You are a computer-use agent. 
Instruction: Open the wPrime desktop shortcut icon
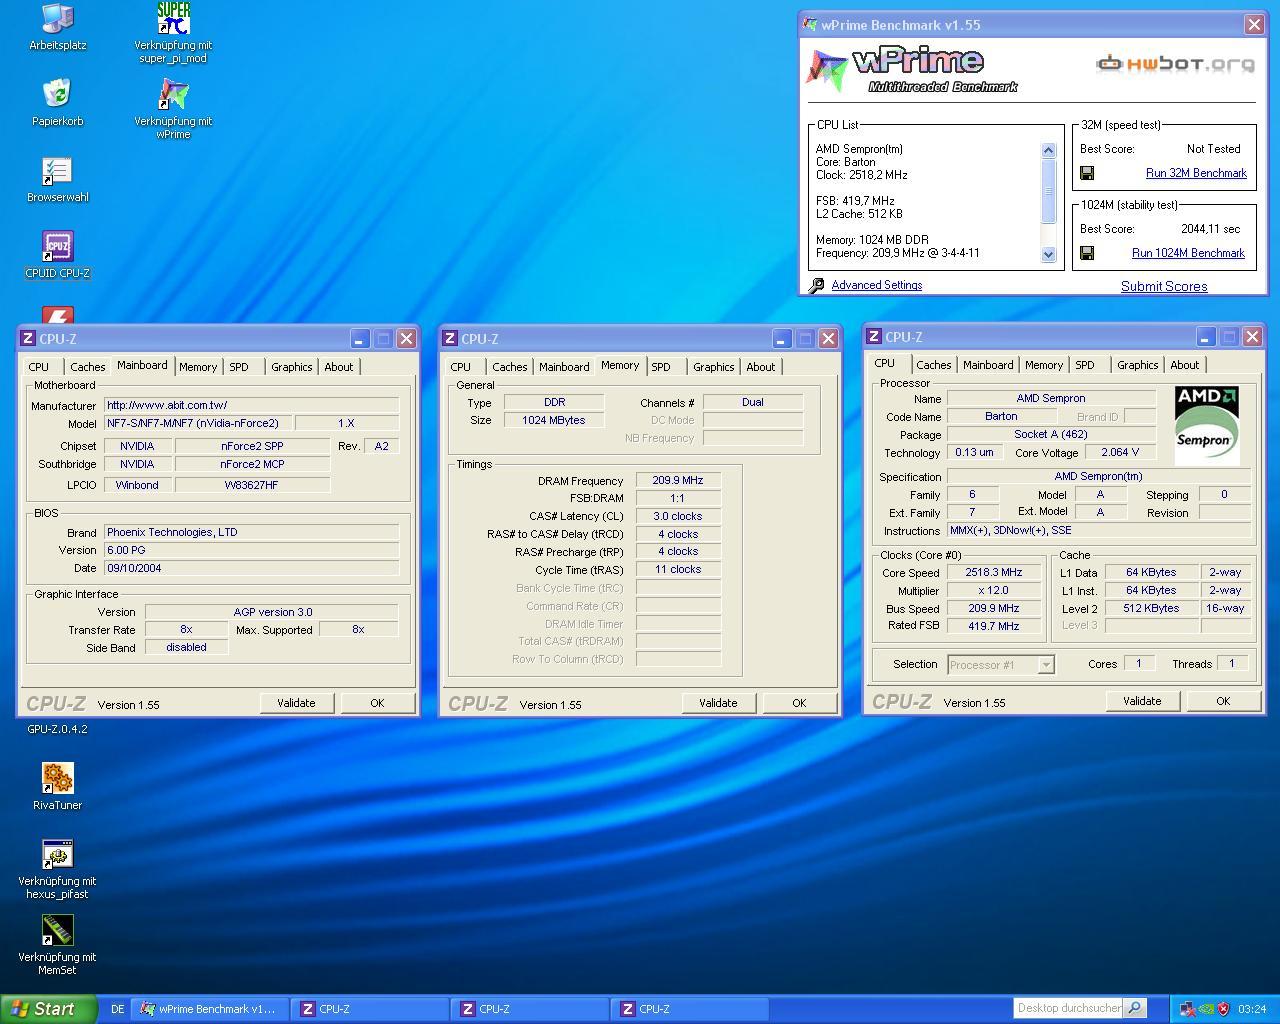coord(173,108)
